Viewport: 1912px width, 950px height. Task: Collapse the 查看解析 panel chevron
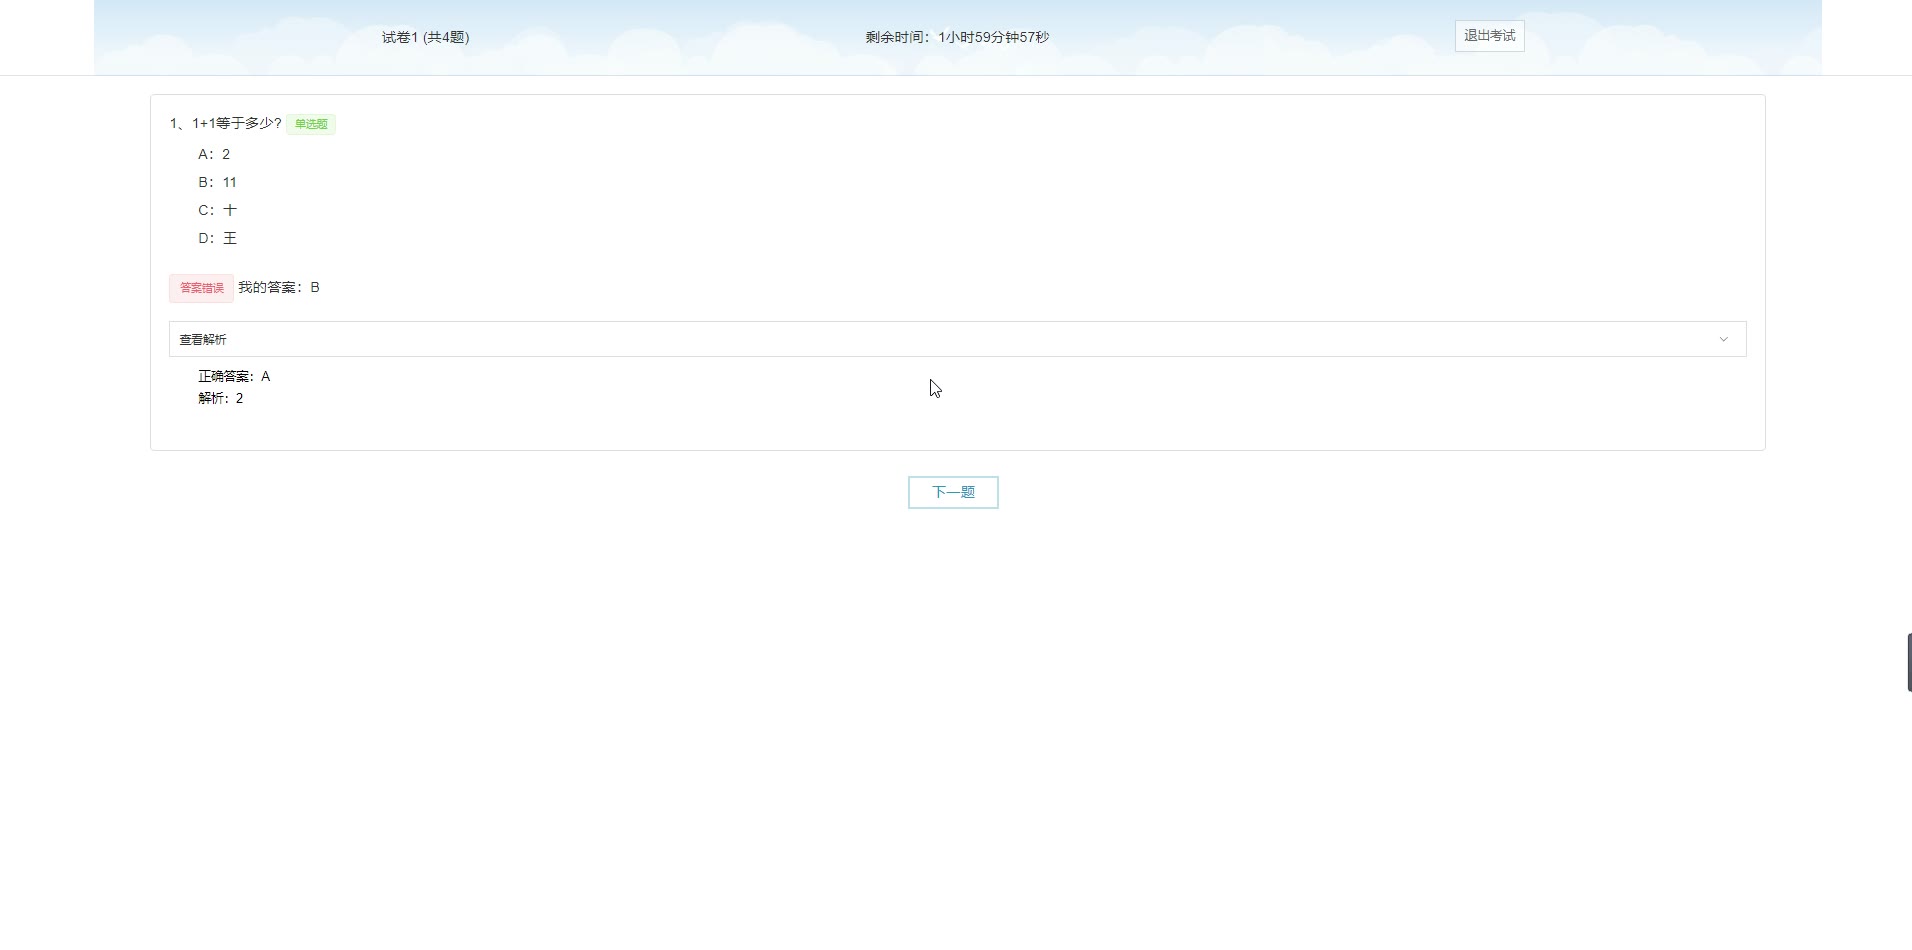[1723, 339]
